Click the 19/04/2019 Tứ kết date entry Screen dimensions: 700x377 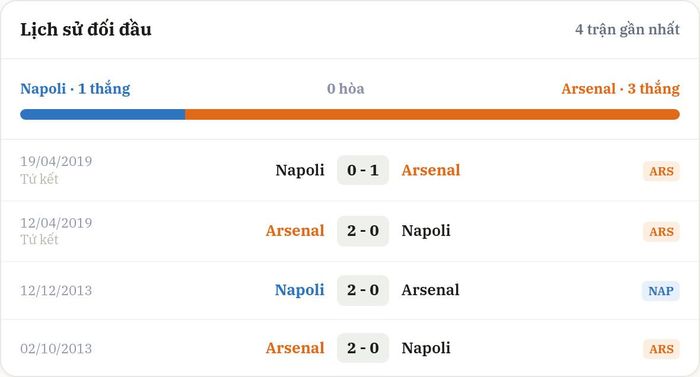[x=56, y=170]
